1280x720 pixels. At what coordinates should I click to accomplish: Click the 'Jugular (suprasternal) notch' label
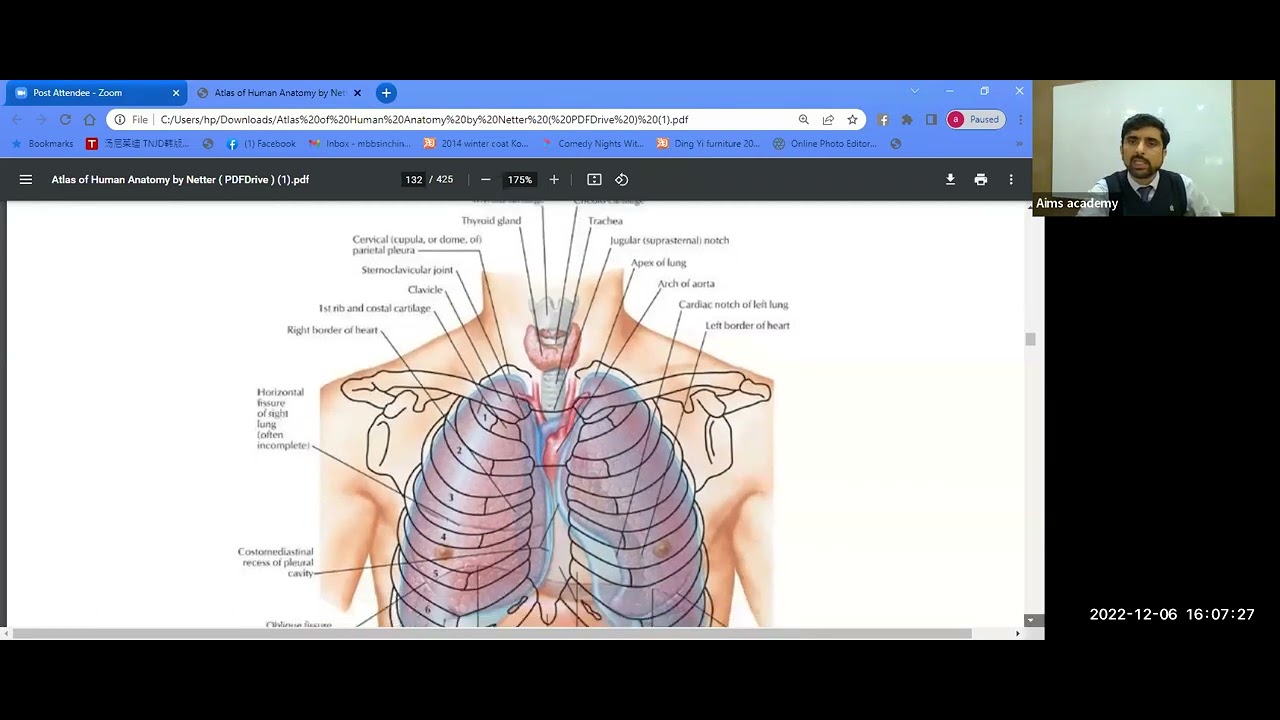click(x=670, y=241)
